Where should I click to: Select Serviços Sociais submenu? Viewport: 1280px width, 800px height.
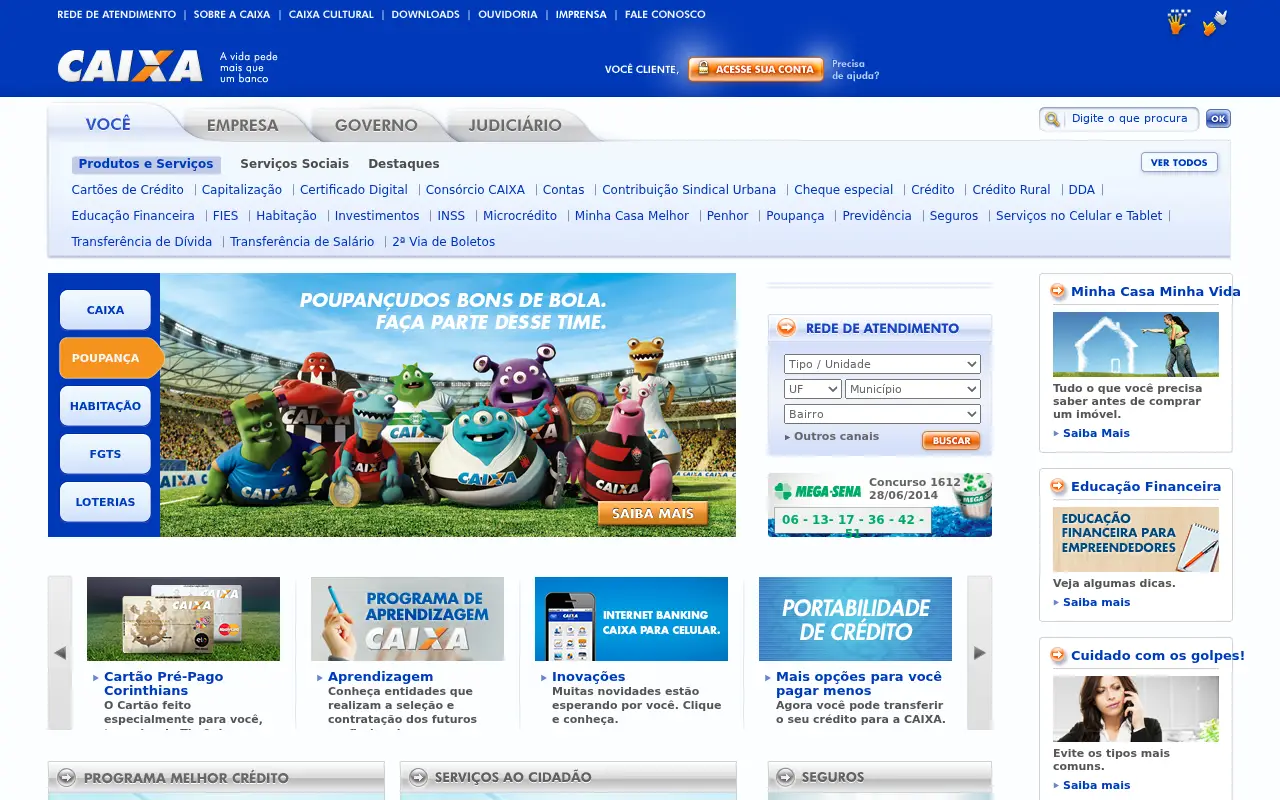pyautogui.click(x=295, y=164)
